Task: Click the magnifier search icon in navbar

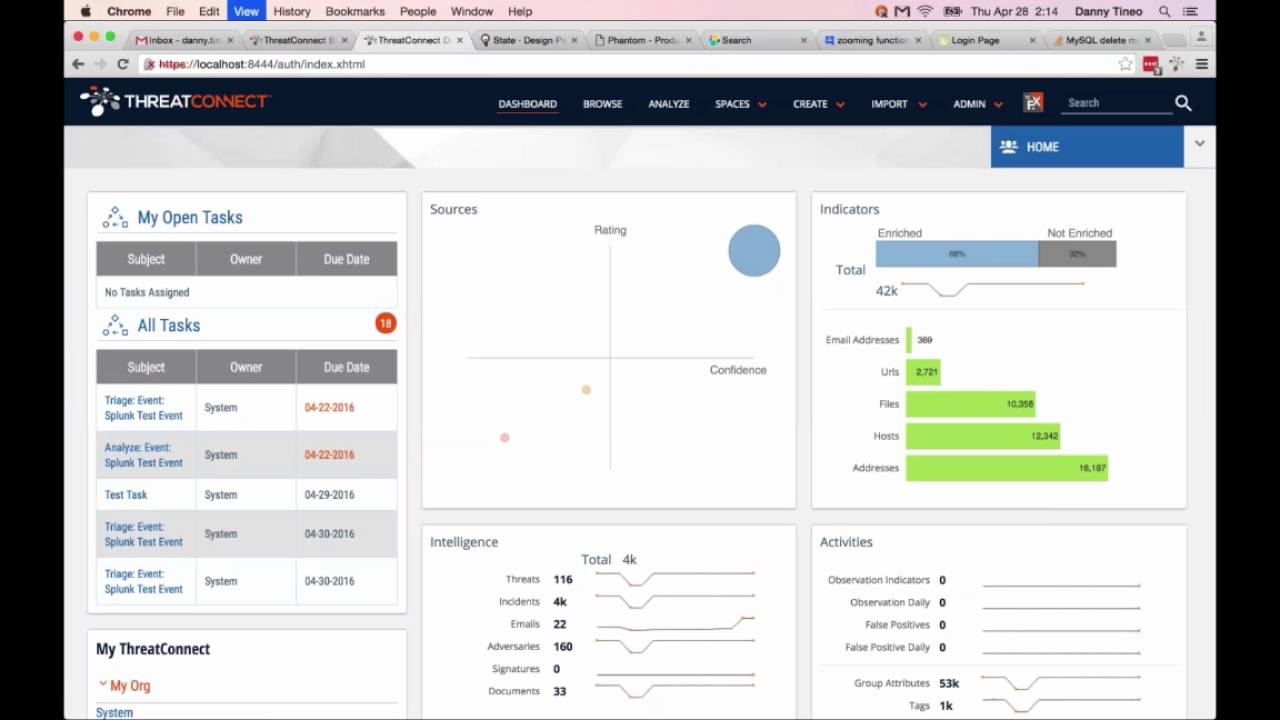Action: coord(1183,103)
